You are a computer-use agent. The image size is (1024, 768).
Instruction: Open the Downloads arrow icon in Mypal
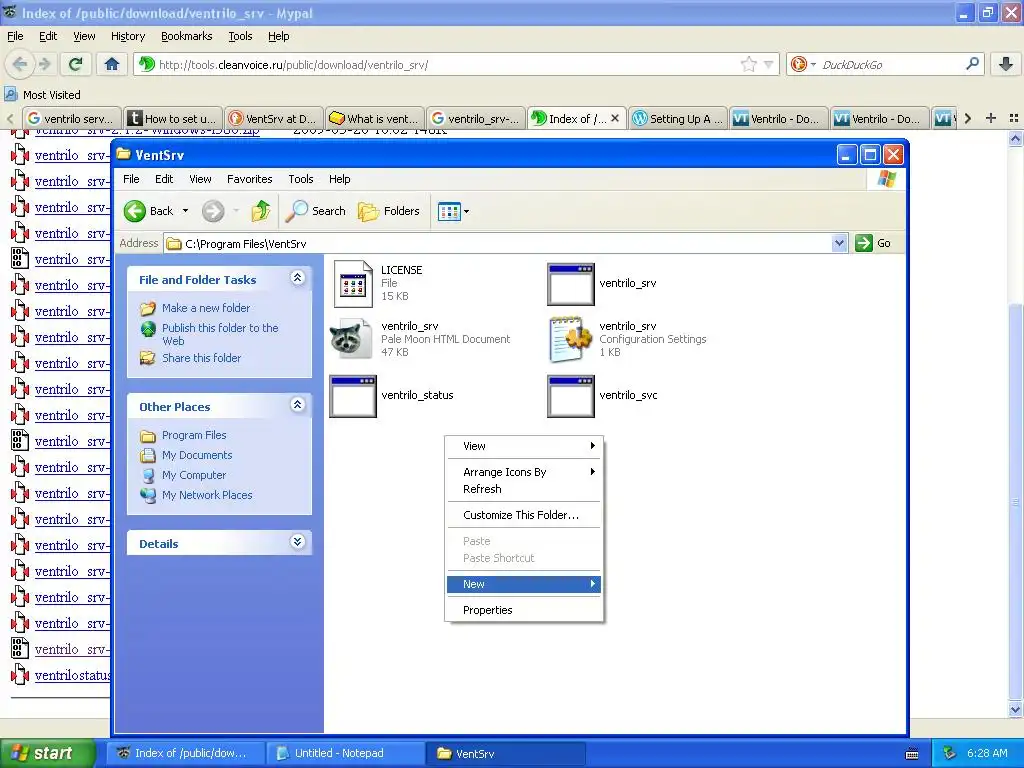[x=1006, y=64]
